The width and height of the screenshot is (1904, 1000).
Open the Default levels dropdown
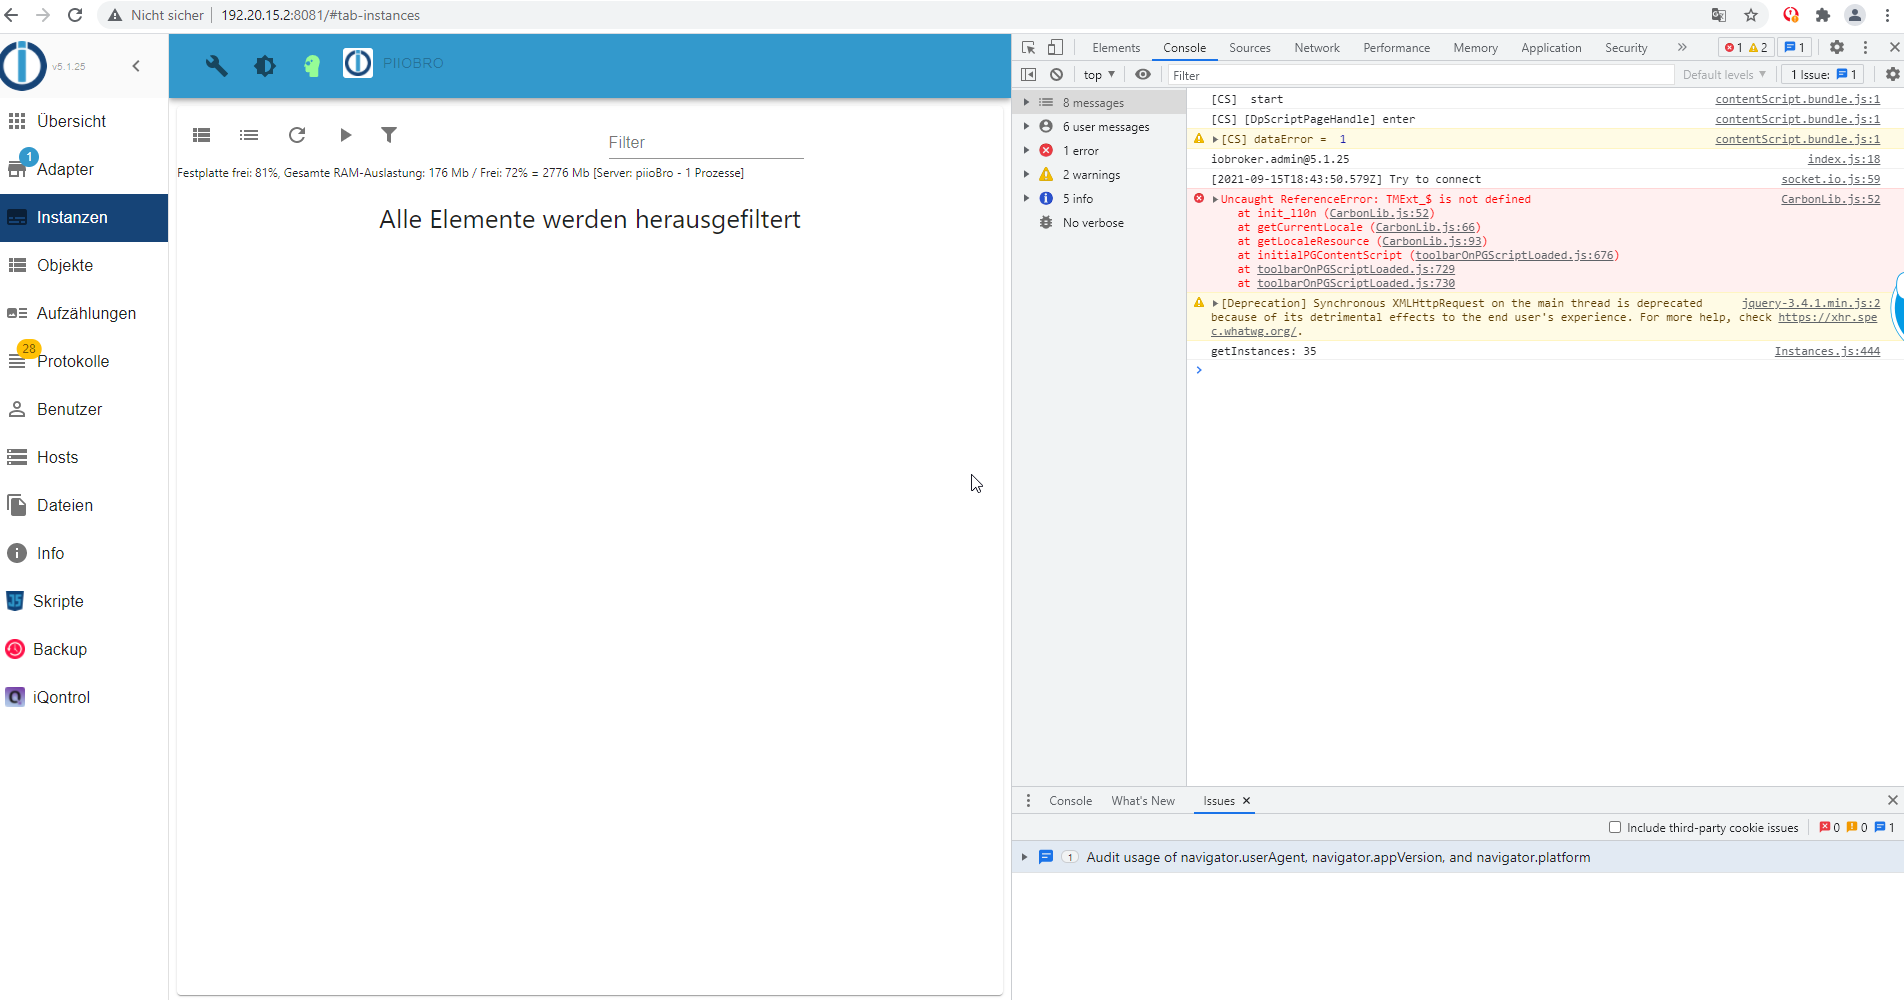click(x=1724, y=74)
